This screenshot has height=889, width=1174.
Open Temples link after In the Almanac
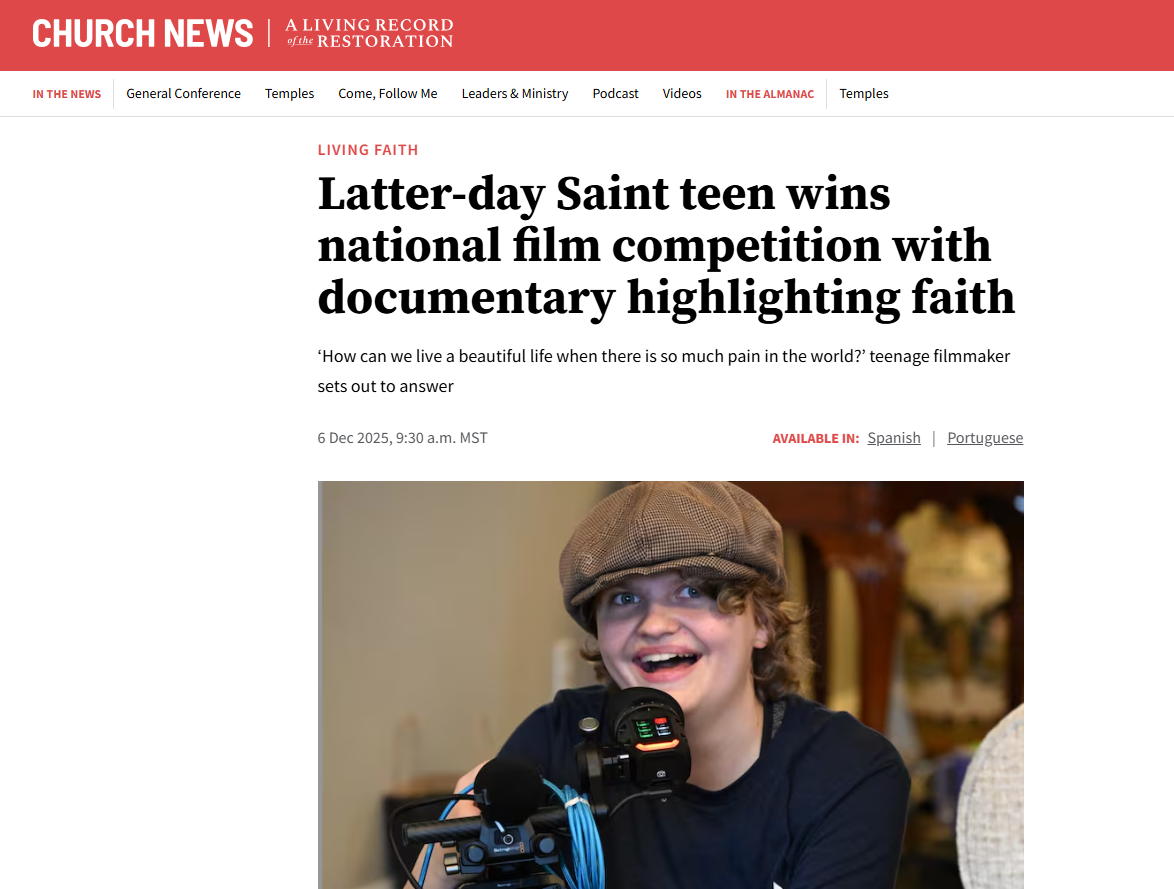[x=864, y=94]
